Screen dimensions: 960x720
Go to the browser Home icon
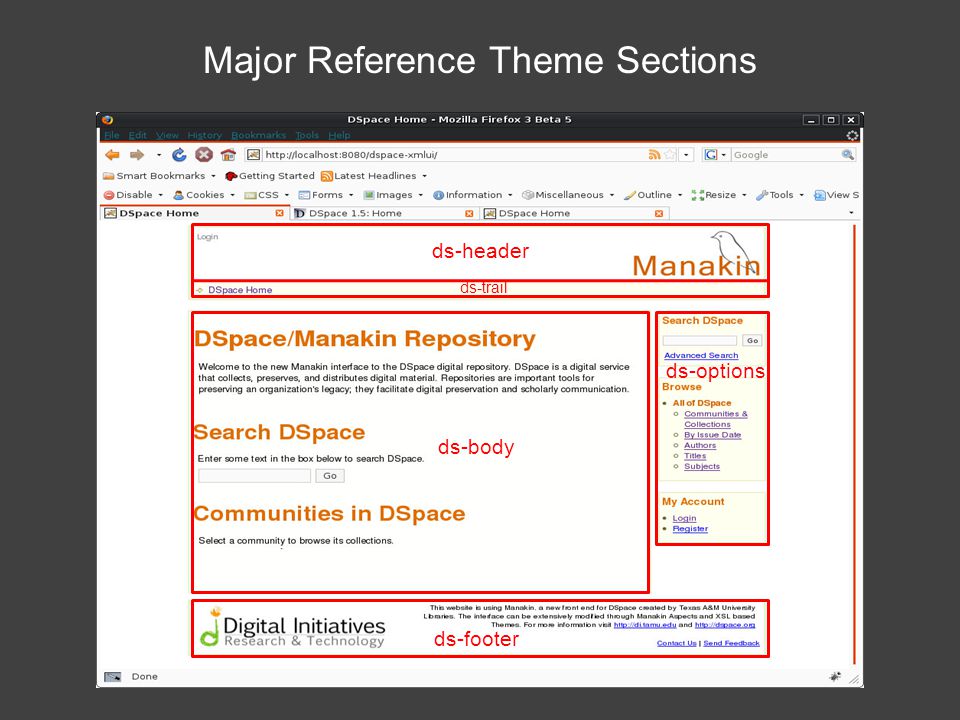point(228,155)
